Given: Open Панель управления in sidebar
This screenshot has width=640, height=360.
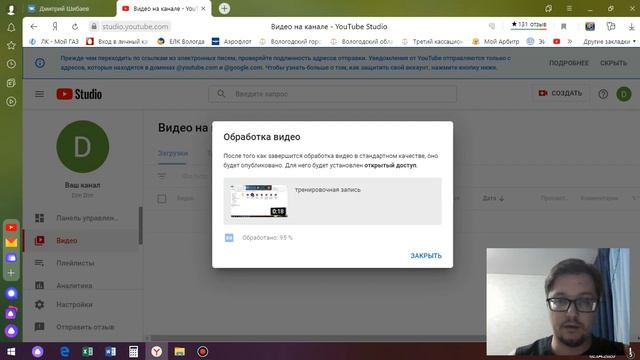Looking at the screenshot, I should coord(82,218).
